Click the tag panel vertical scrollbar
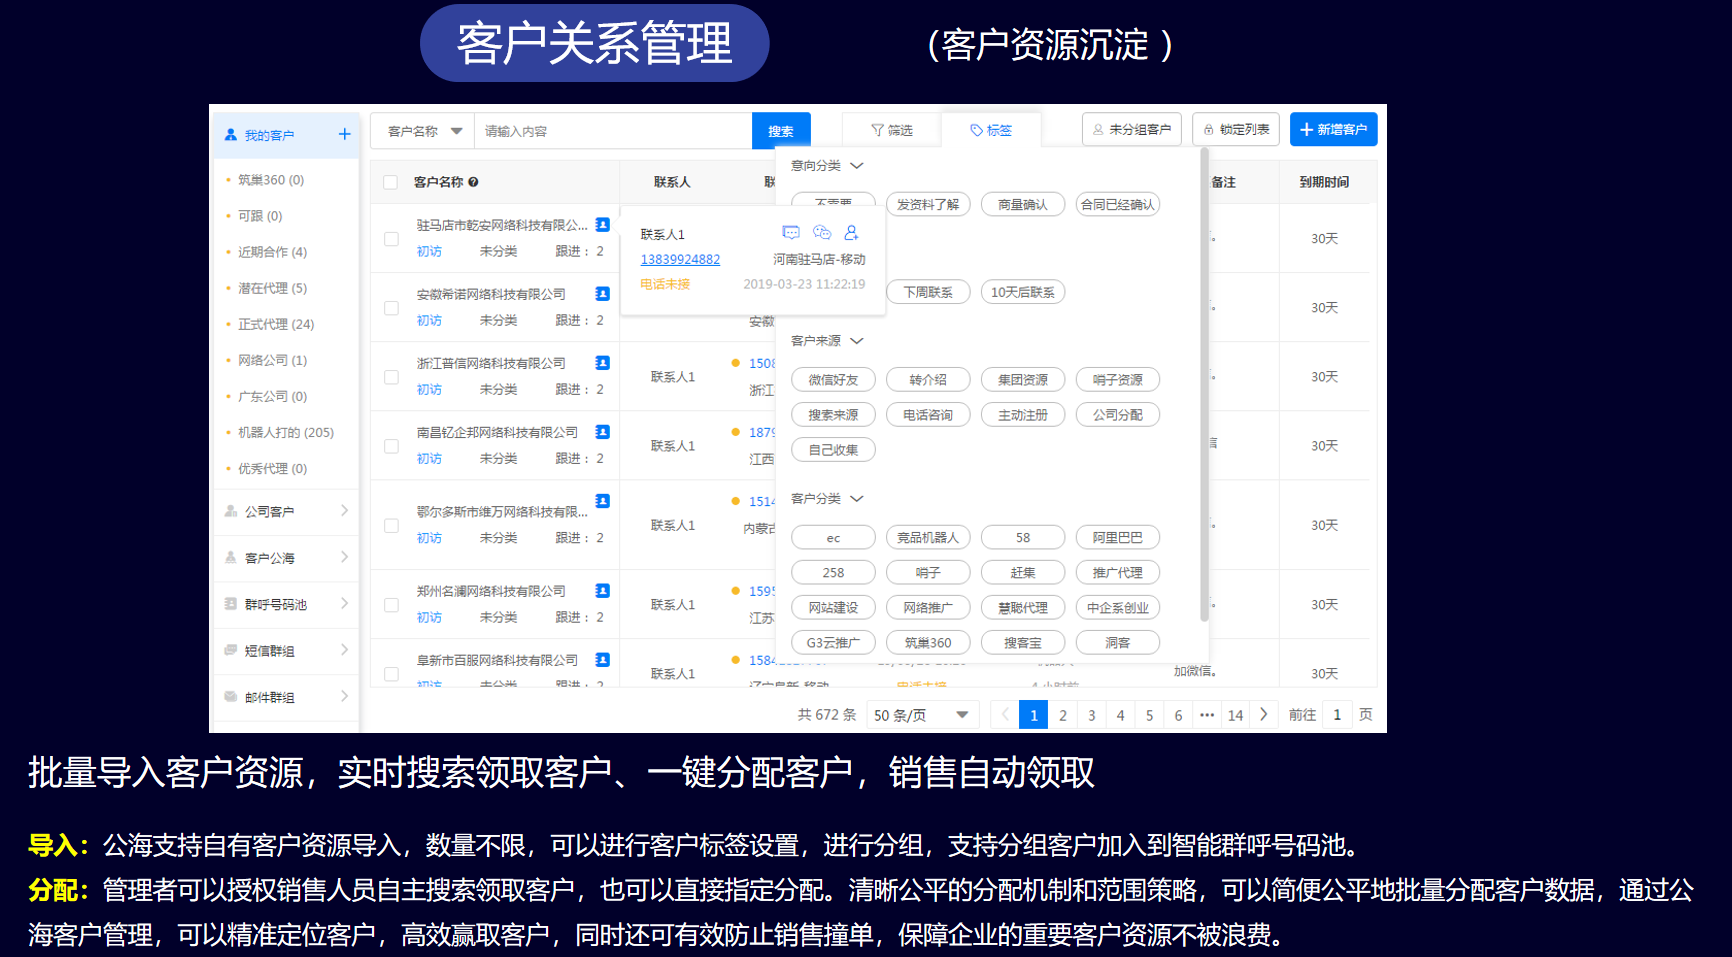Viewport: 1732px width, 957px height. tap(1204, 385)
